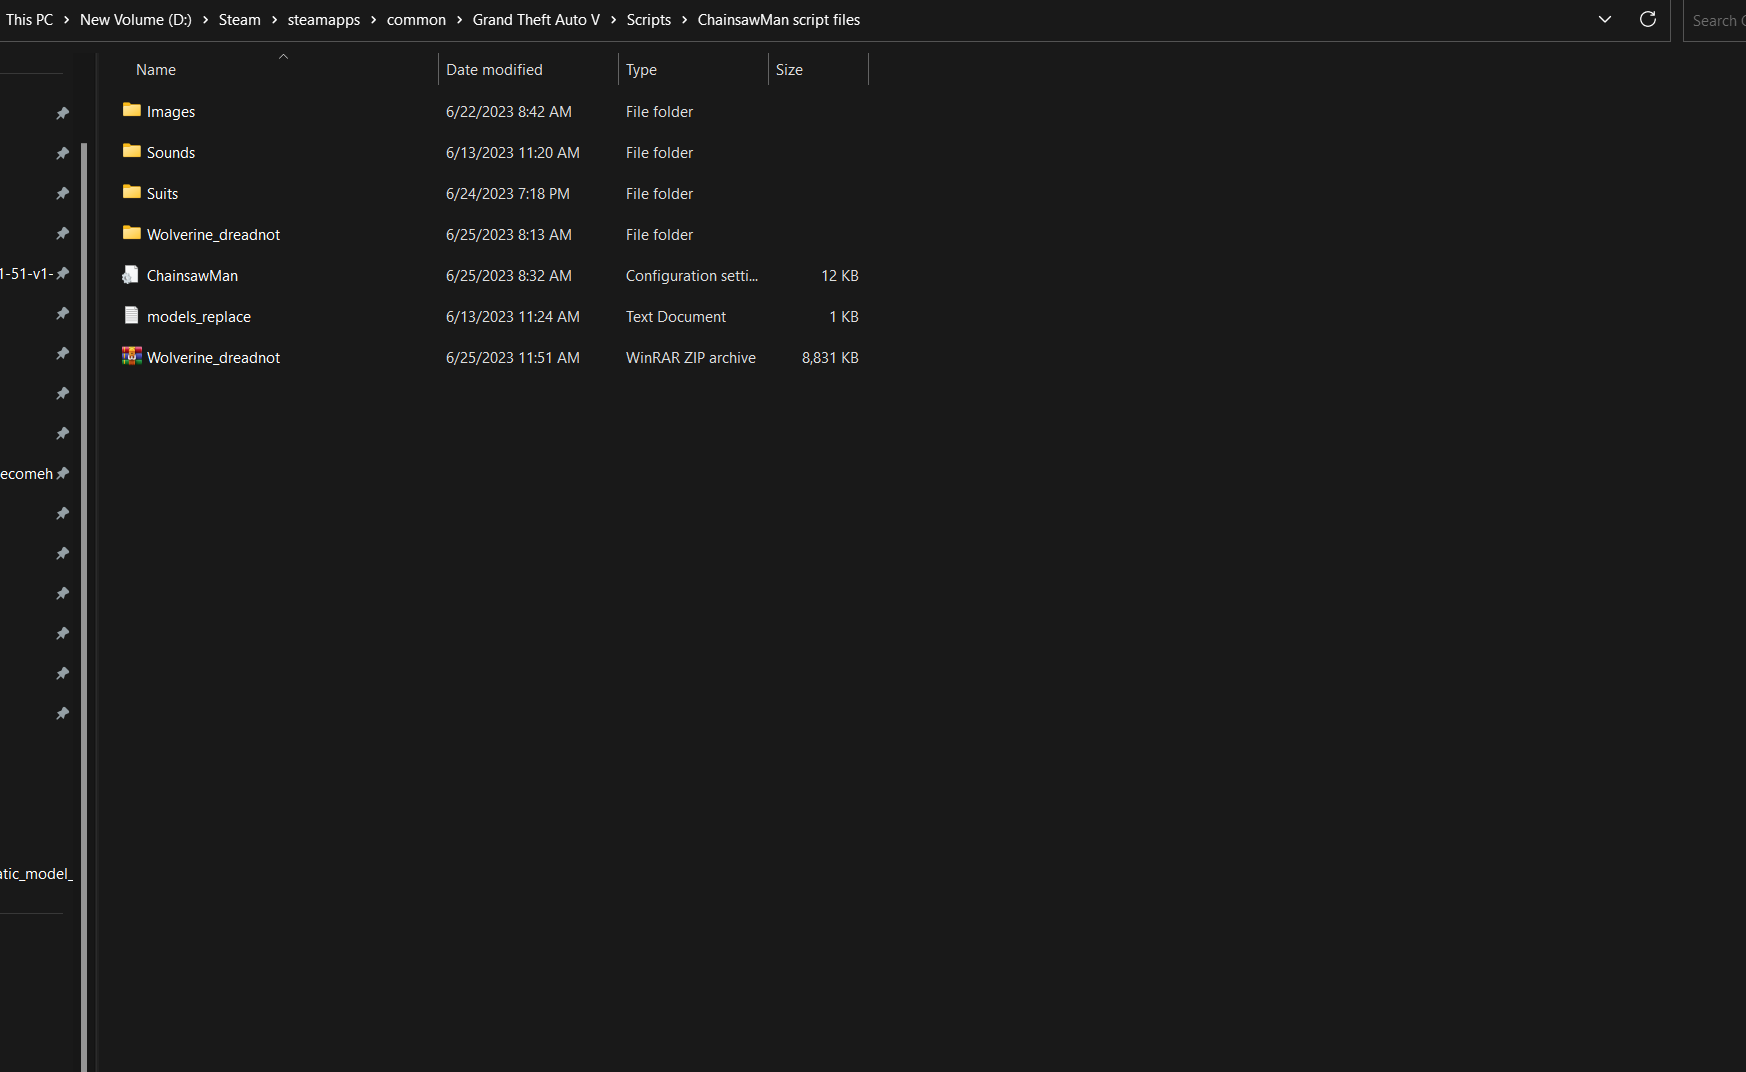
Task: Go to the common breadcrumb folder
Action: pyautogui.click(x=416, y=20)
